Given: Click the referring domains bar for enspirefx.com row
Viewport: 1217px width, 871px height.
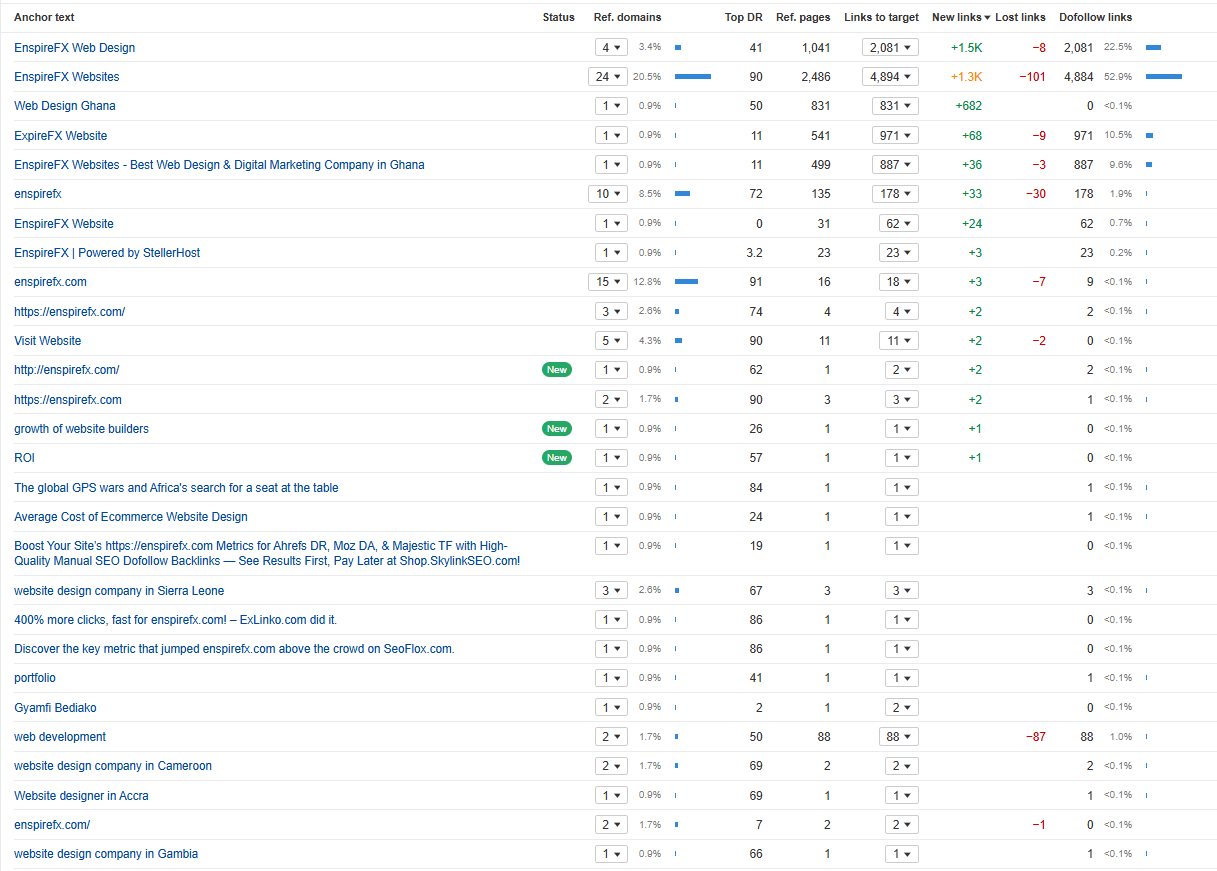Looking at the screenshot, I should [686, 282].
